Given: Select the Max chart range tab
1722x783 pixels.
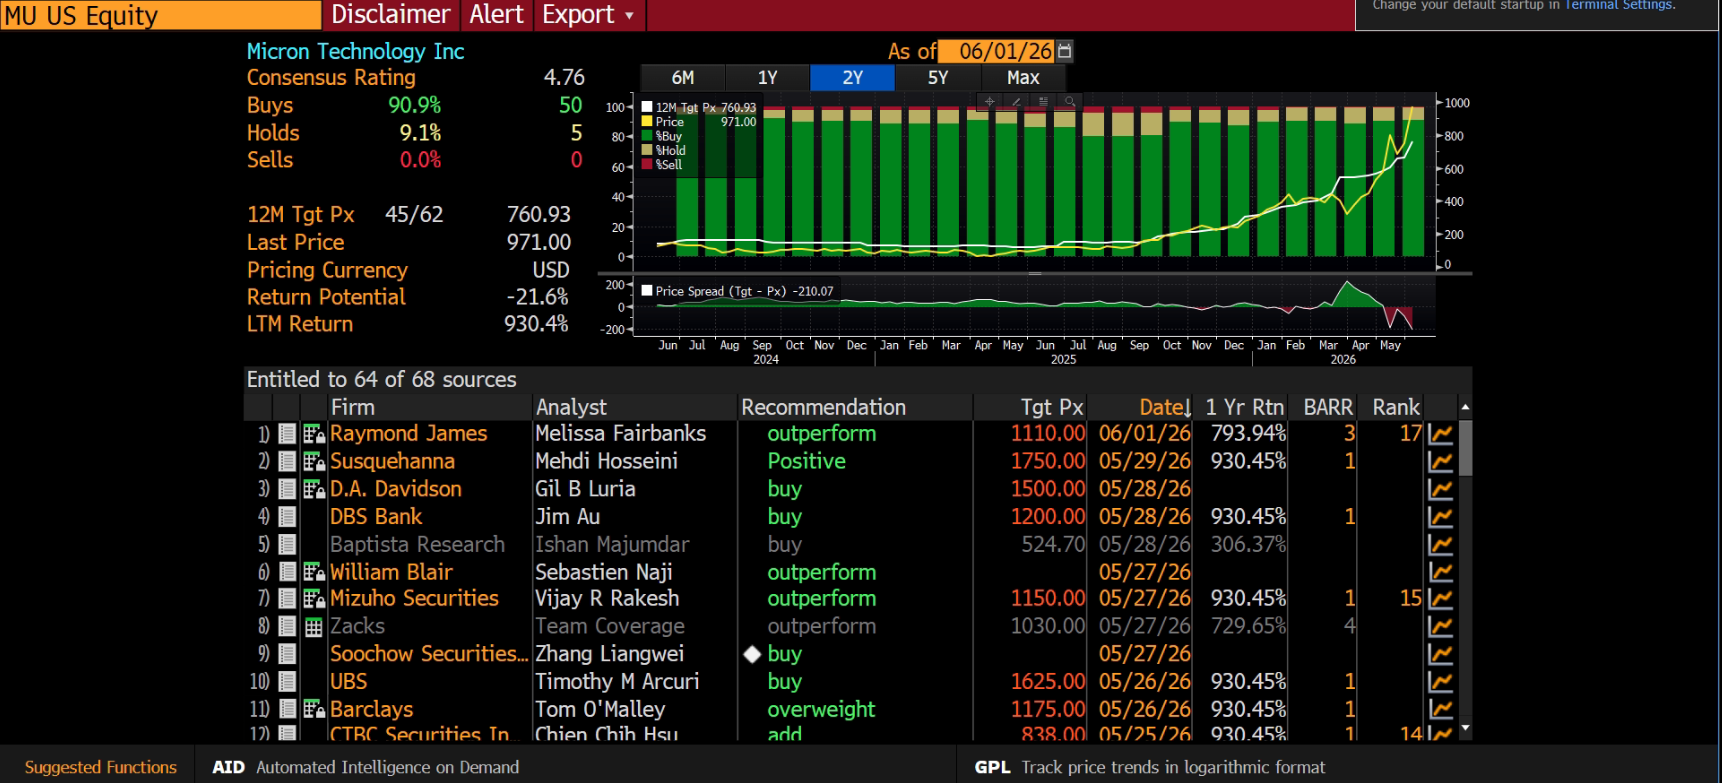Looking at the screenshot, I should pyautogui.click(x=1023, y=78).
